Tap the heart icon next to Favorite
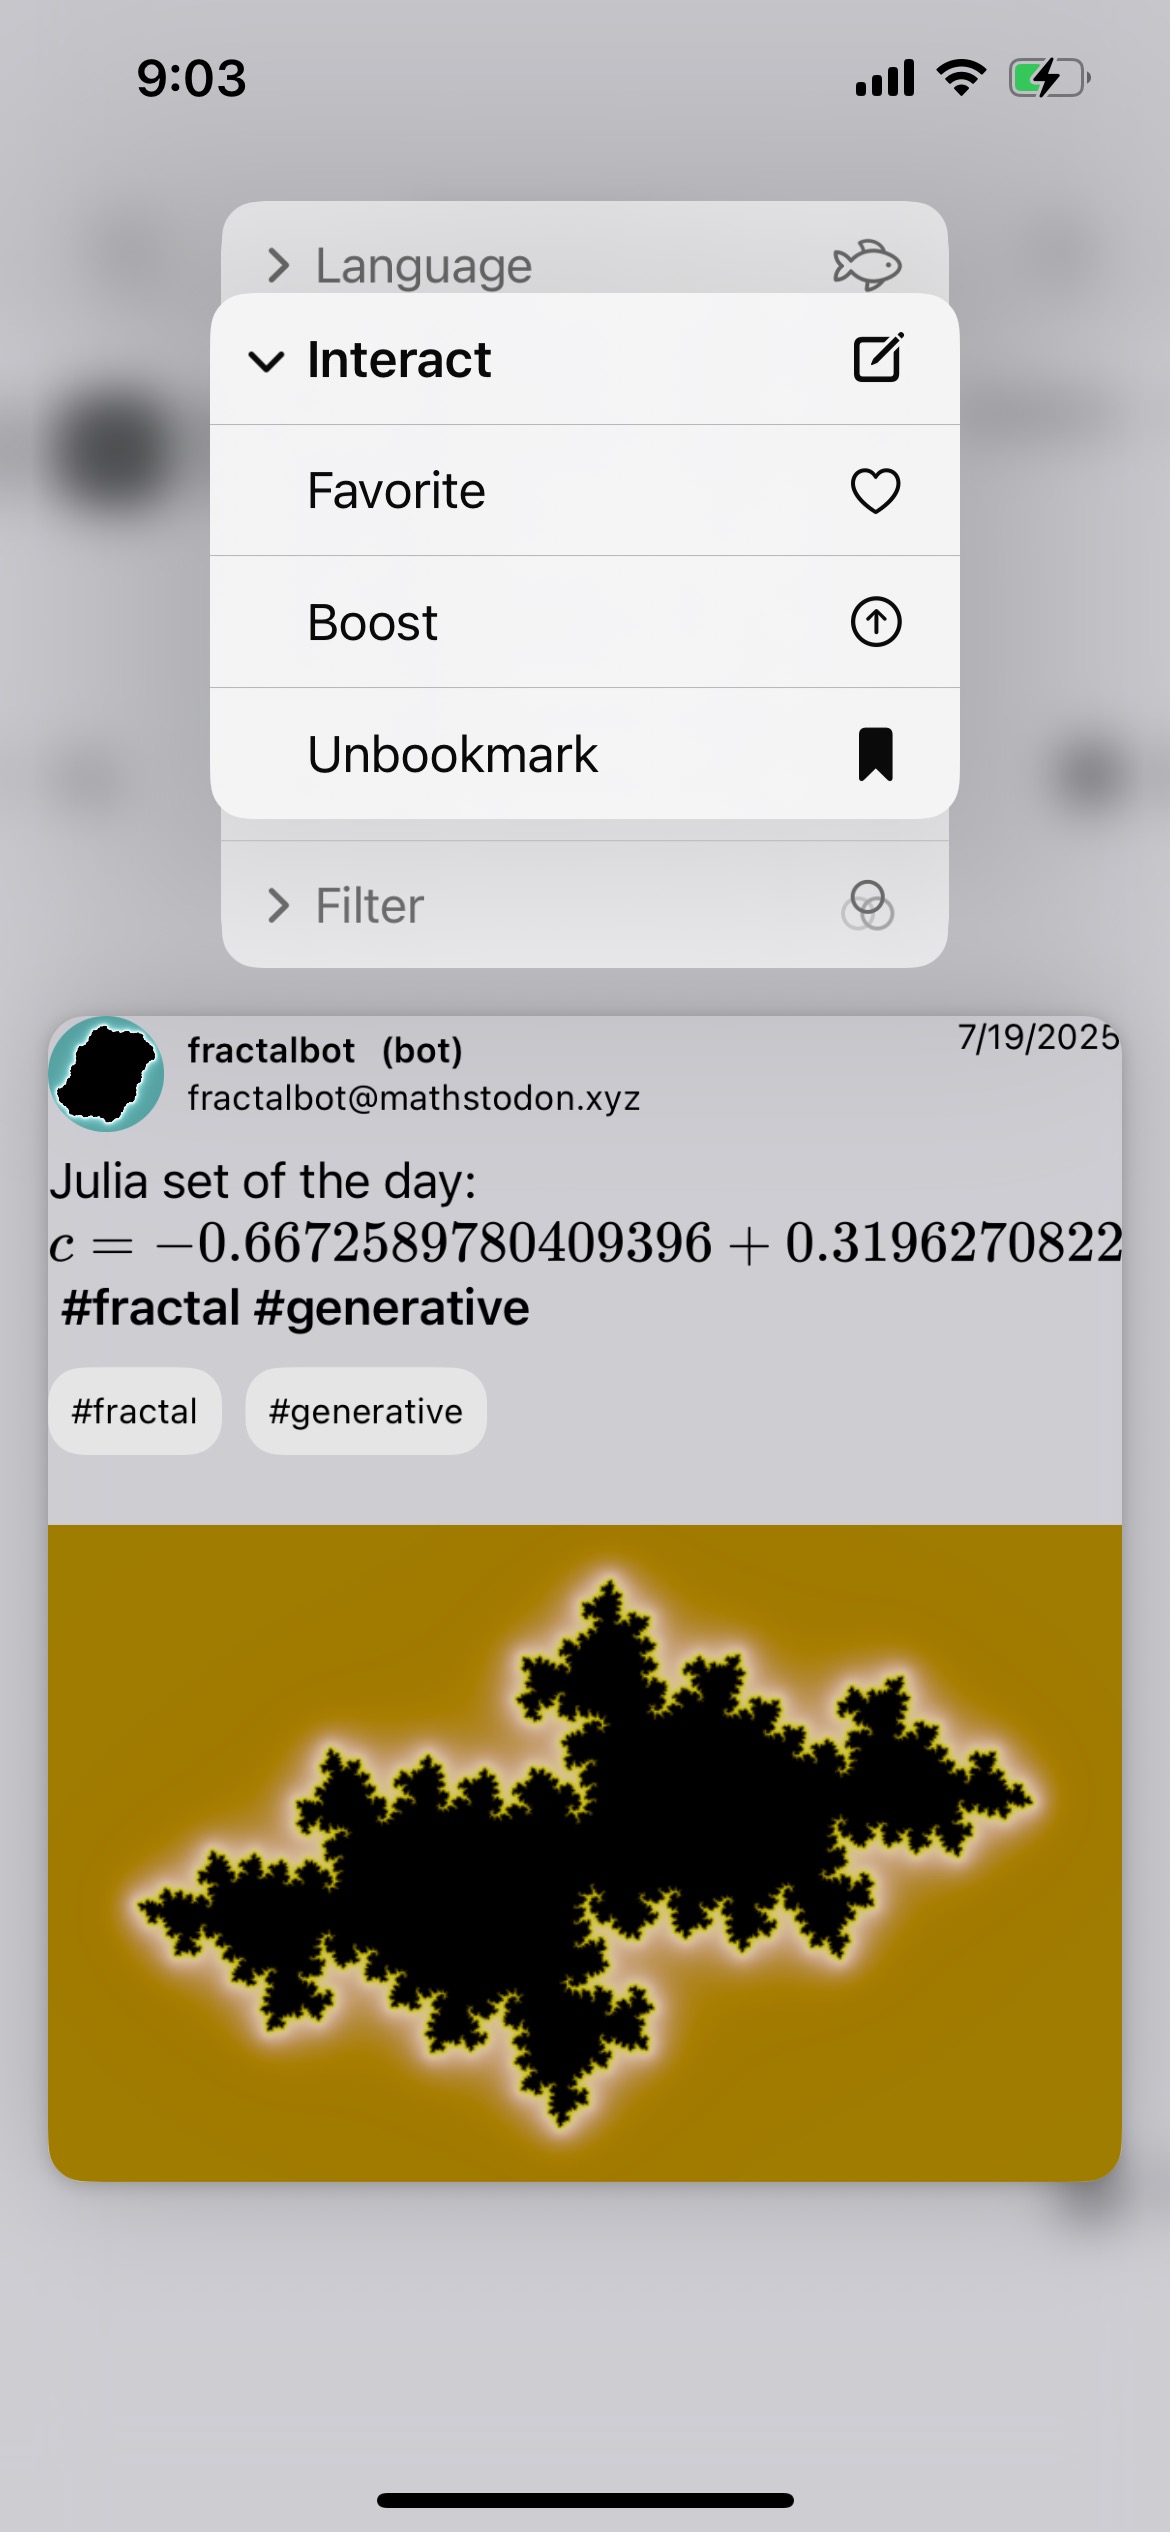The height and width of the screenshot is (2532, 1170). point(875,491)
